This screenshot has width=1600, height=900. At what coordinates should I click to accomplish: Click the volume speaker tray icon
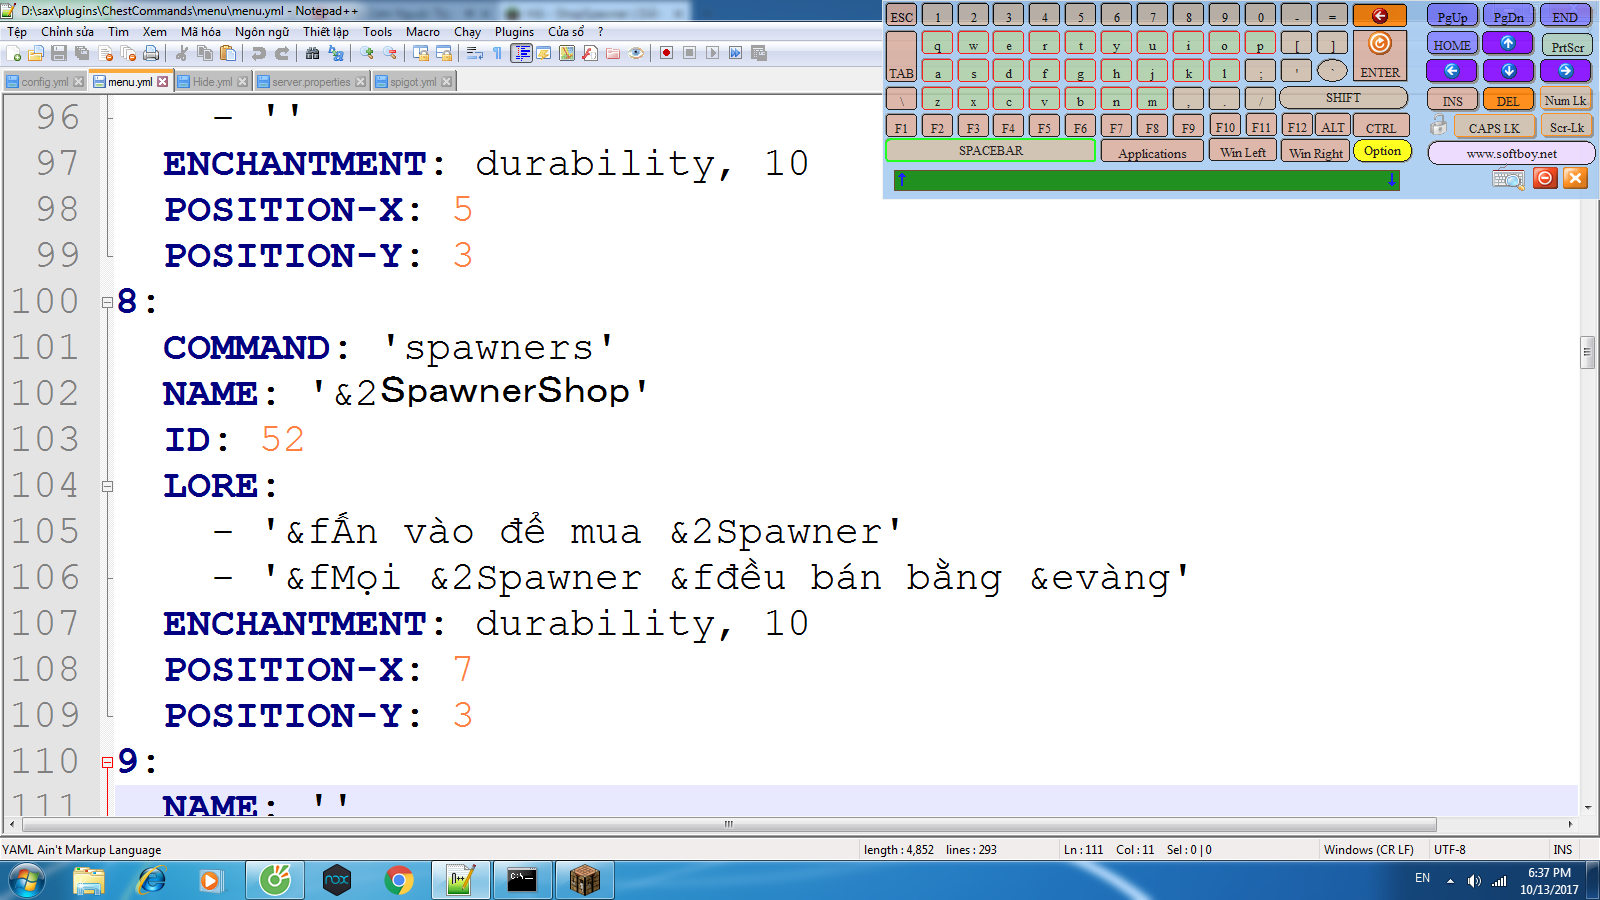coord(1474,881)
